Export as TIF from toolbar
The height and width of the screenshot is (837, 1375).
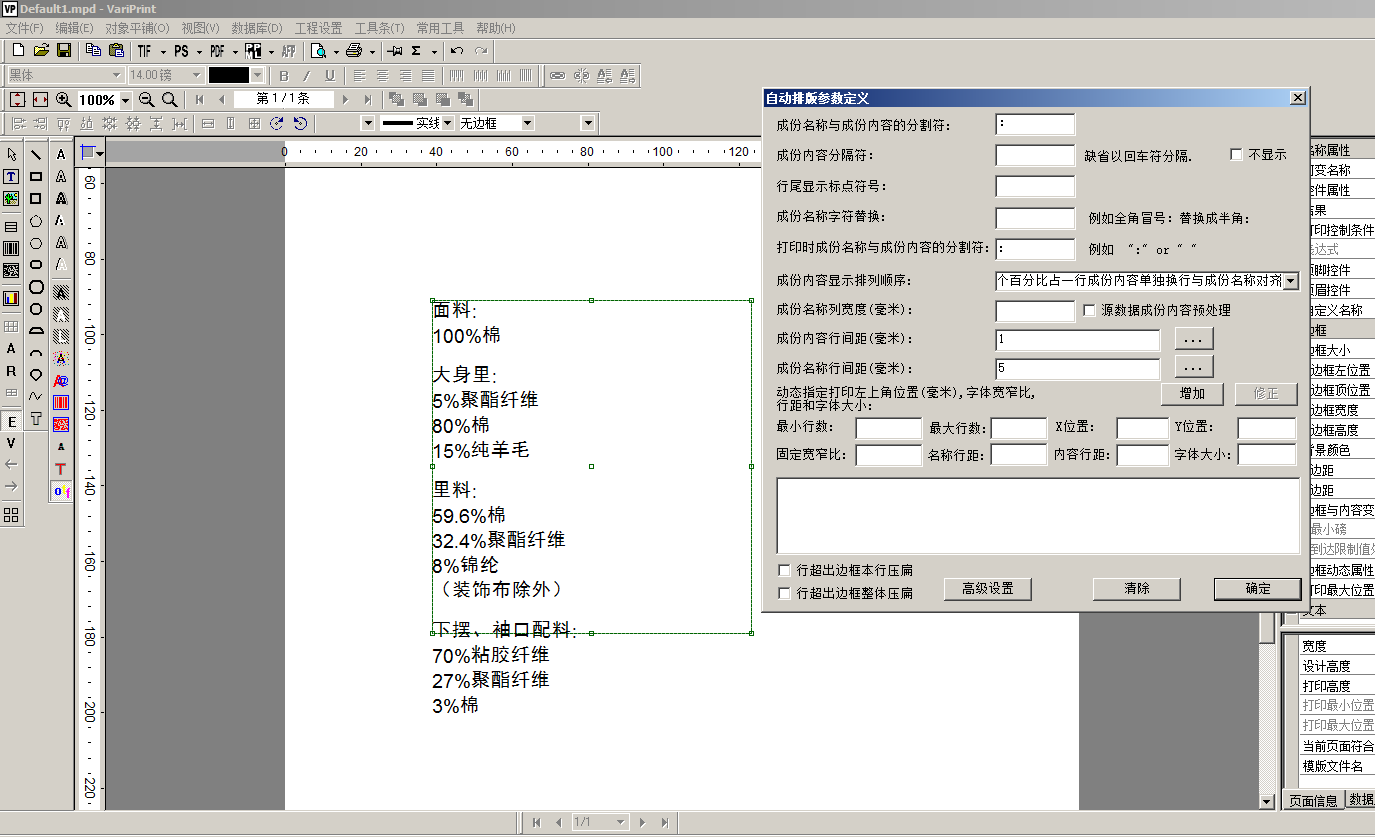[145, 51]
